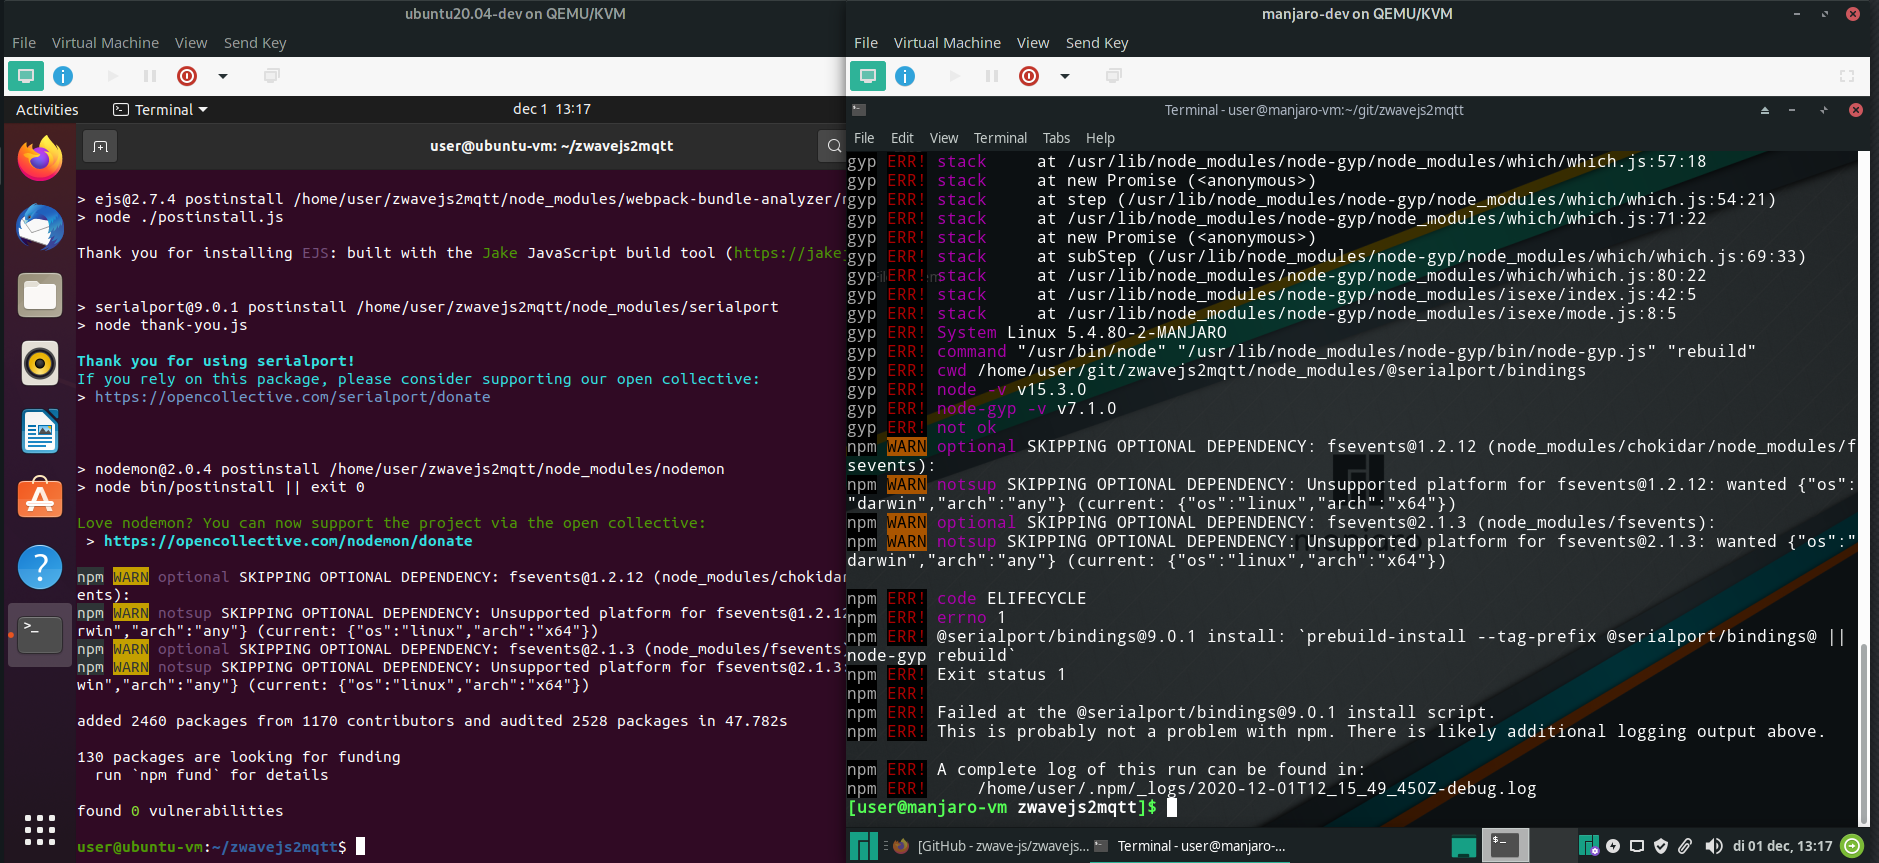Open Firefox from the Ubuntu dock
The height and width of the screenshot is (863, 1879).
pyautogui.click(x=40, y=158)
